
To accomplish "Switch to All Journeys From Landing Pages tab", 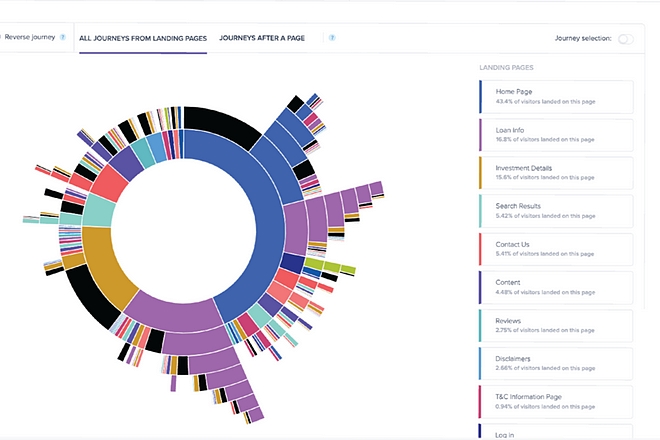I will click(143, 38).
